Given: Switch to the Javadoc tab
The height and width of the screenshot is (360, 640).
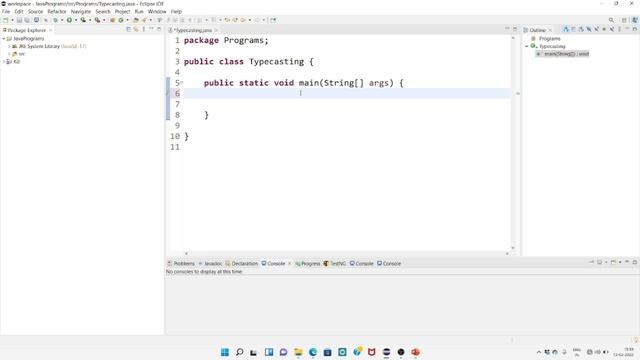Looking at the screenshot, I should pyautogui.click(x=210, y=264).
